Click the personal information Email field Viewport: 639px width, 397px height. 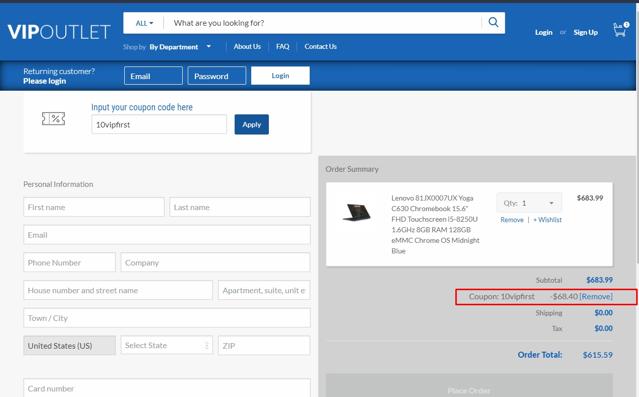pos(167,235)
